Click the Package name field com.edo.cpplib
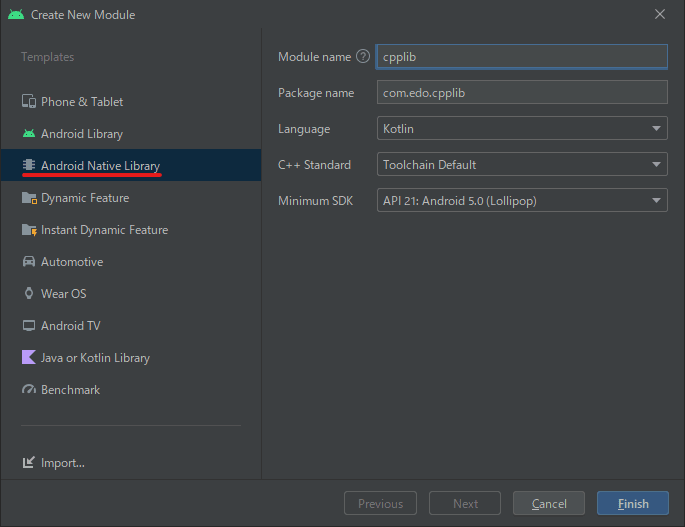Viewport: 685px width, 527px height. point(522,92)
